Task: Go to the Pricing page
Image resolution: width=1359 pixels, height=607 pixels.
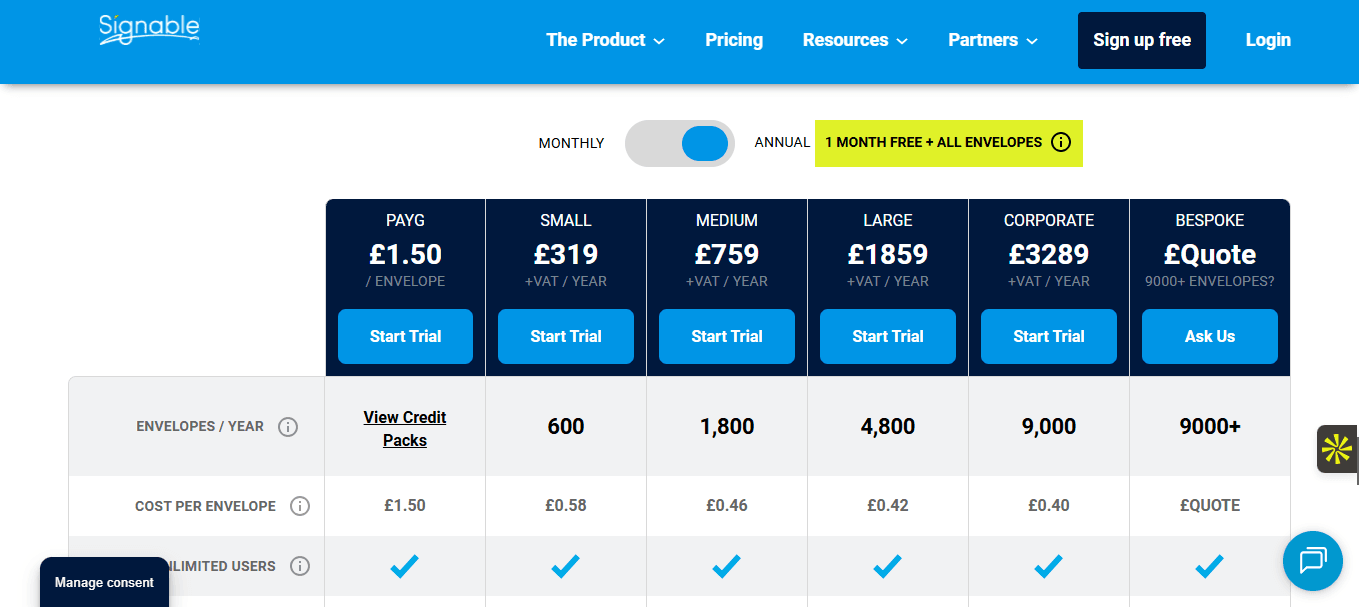Action: (734, 40)
